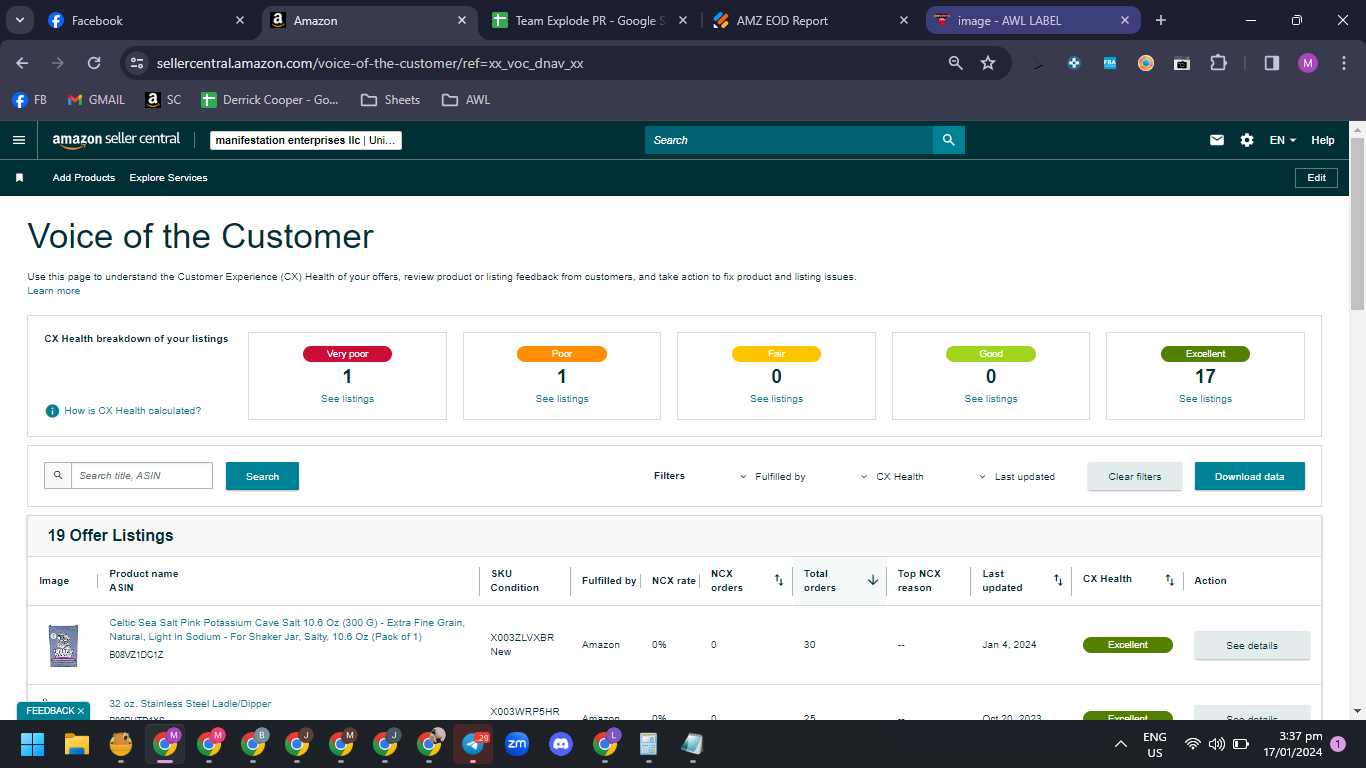Go back using Chrome's back arrow
Image resolution: width=1366 pixels, height=768 pixels.
tap(22, 63)
